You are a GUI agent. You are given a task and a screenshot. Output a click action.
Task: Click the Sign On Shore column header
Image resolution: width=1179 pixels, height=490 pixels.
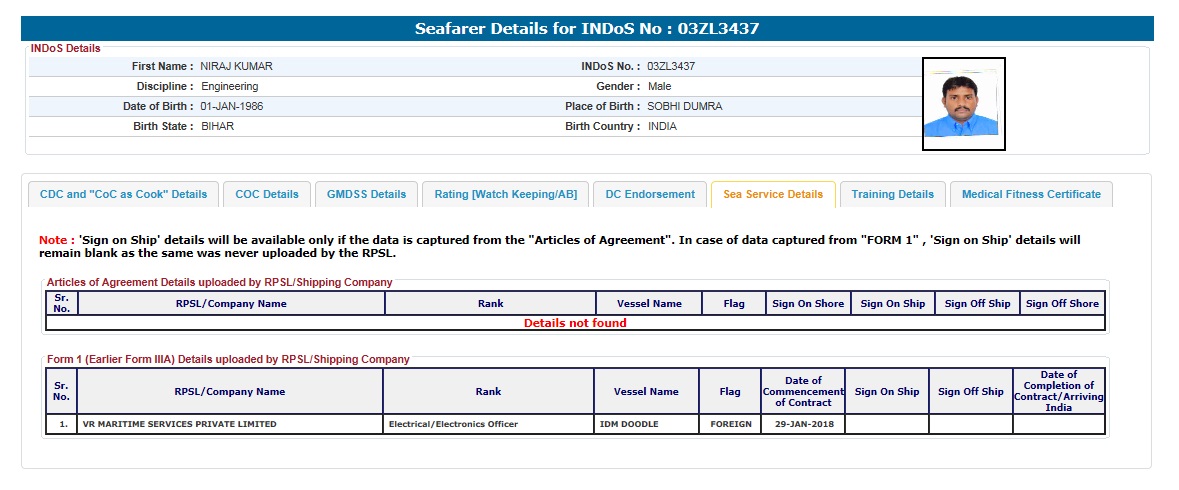point(808,303)
